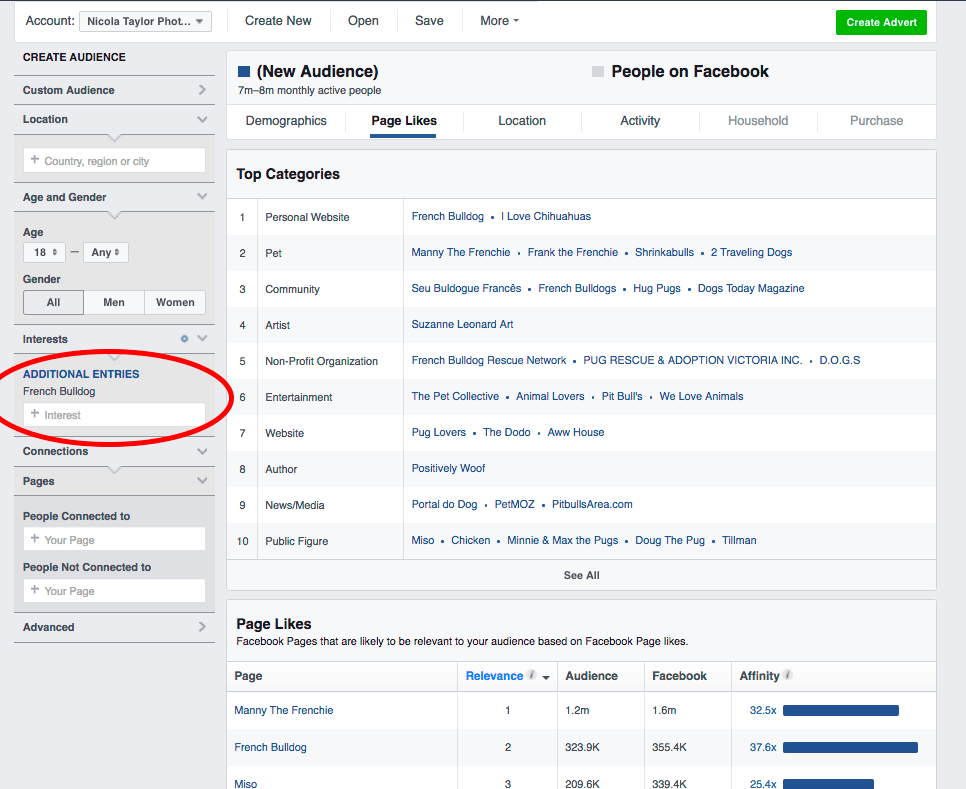Open the maximum age Any dropdown
Image resolution: width=966 pixels, height=789 pixels.
coord(105,252)
